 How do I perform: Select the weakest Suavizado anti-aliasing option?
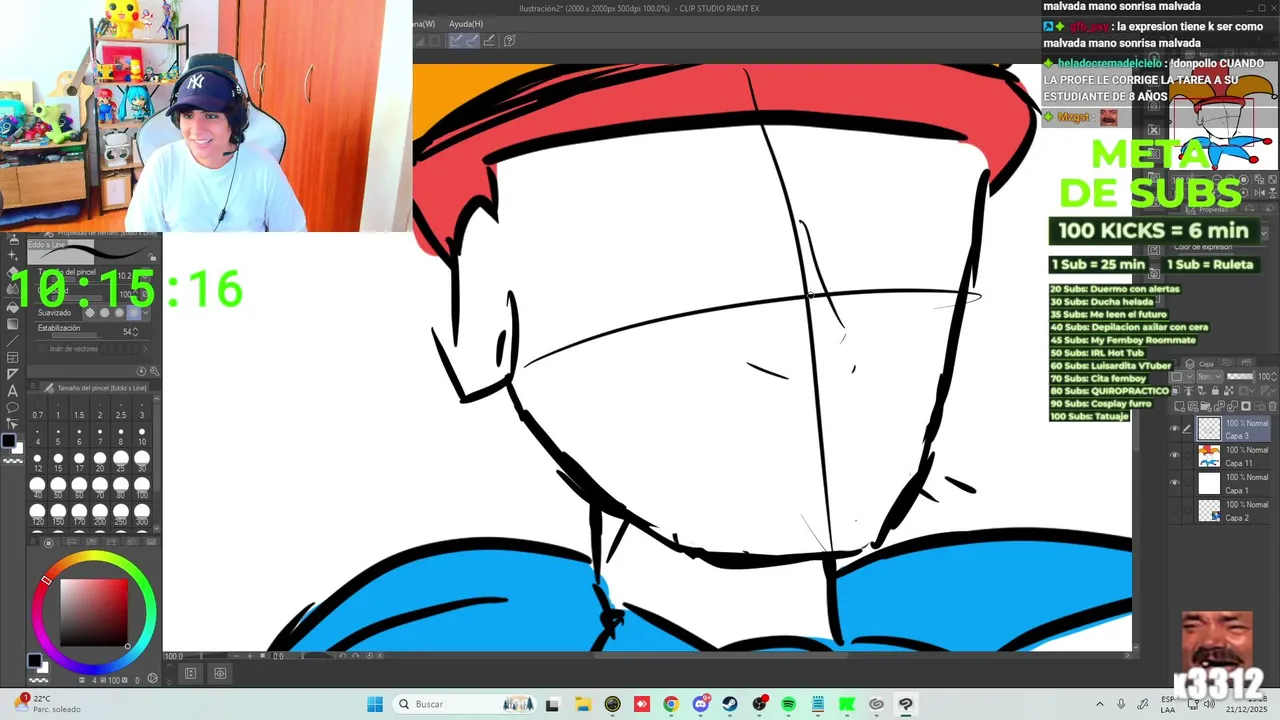tap(90, 313)
